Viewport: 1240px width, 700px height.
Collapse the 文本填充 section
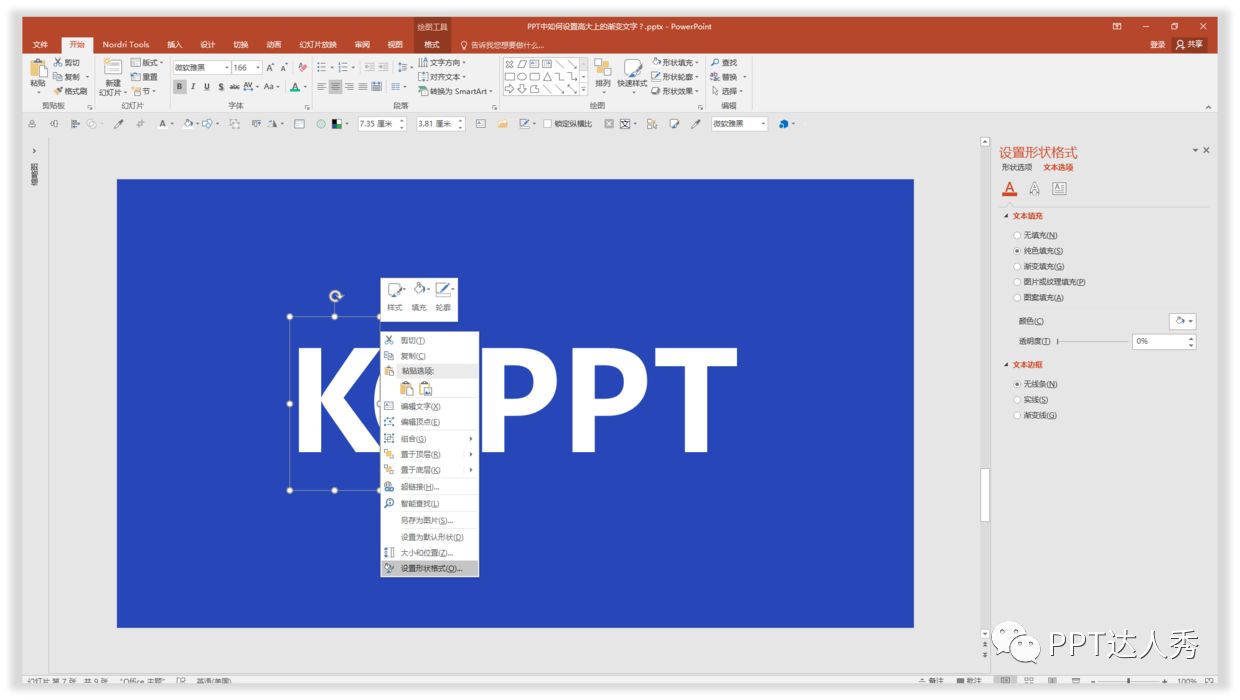point(1007,216)
